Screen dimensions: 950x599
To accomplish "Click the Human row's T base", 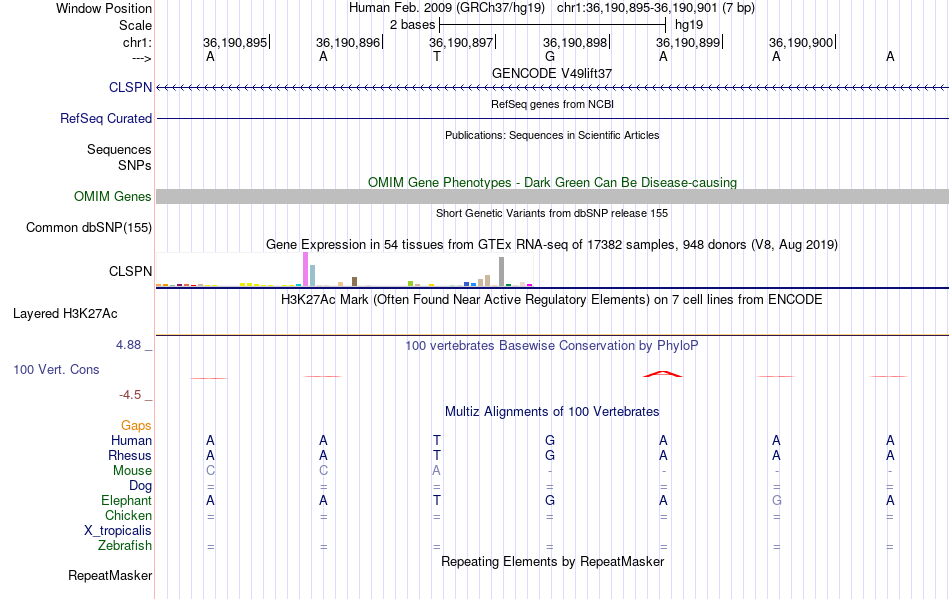I will pyautogui.click(x=437, y=440).
